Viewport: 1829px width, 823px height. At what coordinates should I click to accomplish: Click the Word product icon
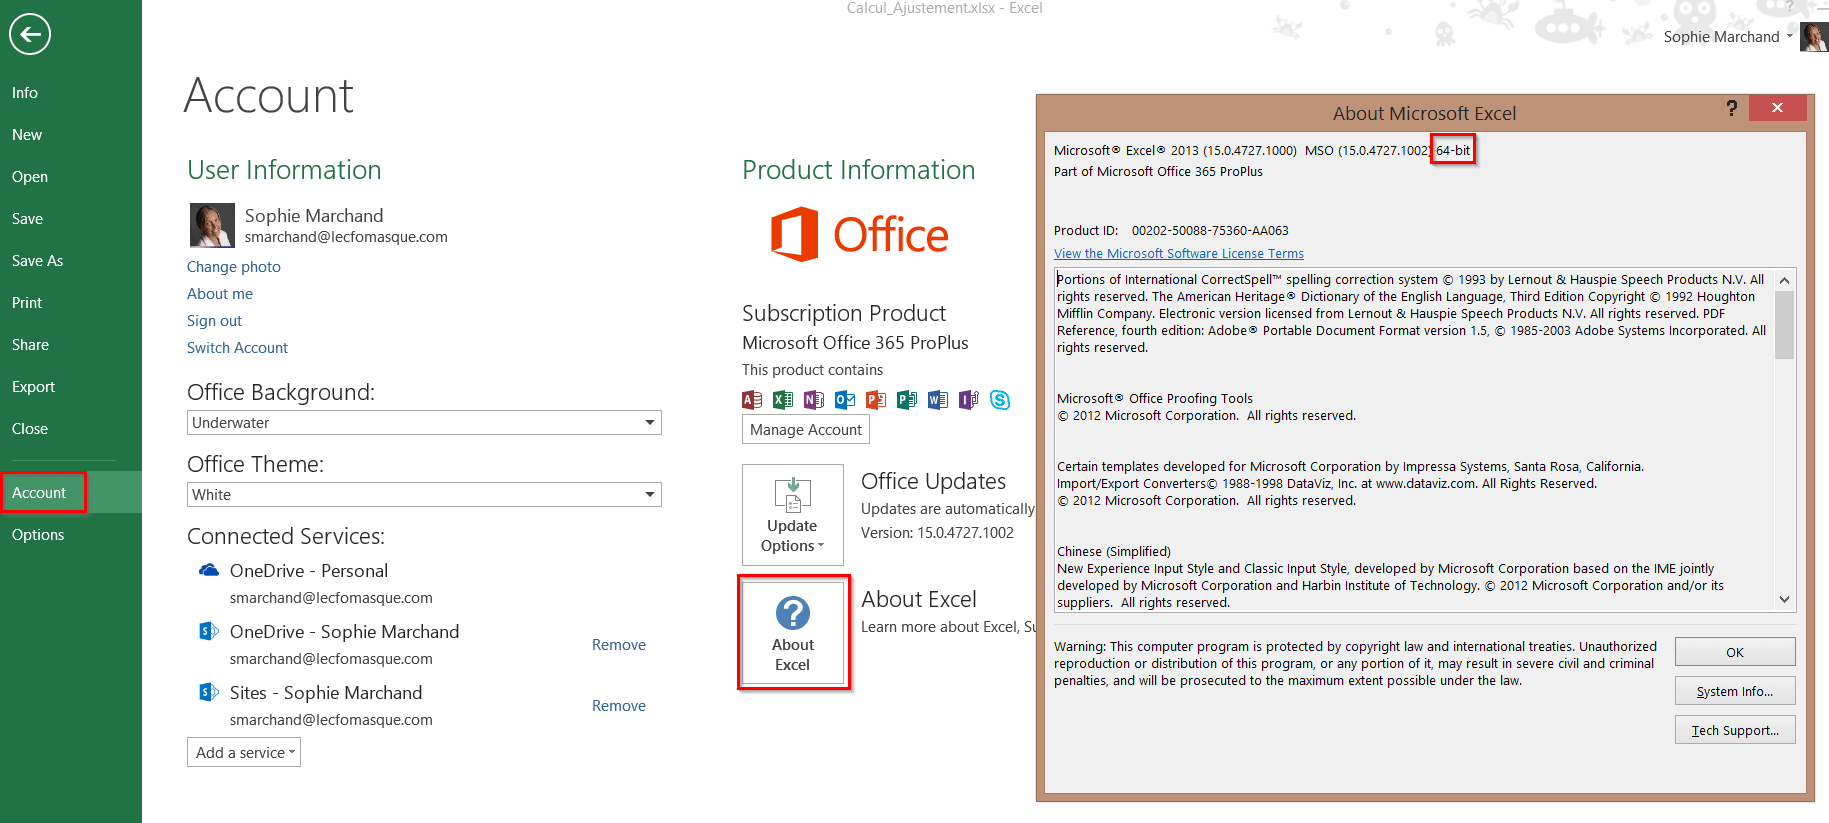coord(937,400)
